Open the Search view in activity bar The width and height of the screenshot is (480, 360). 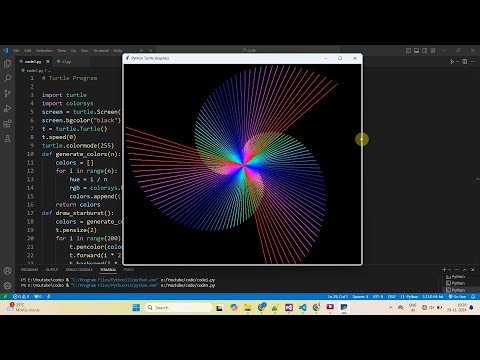pyautogui.click(x=7, y=78)
